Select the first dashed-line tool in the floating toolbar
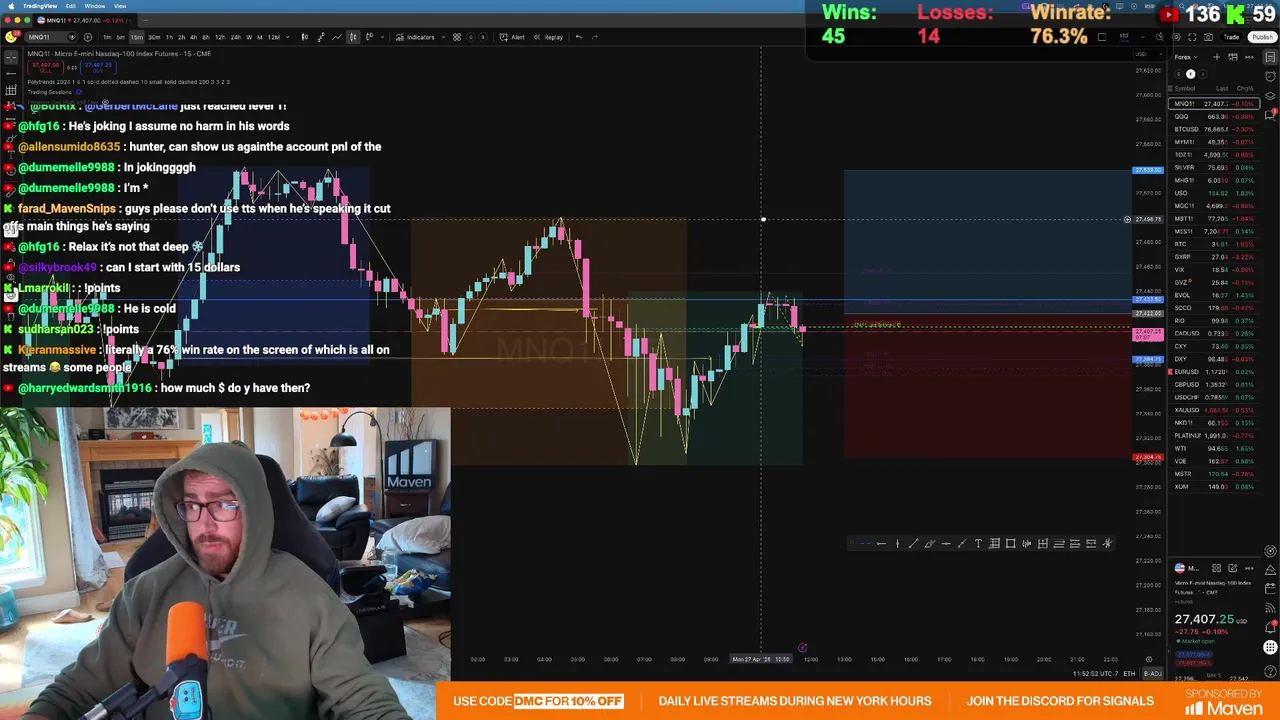This screenshot has height=720, width=1280. [x=866, y=543]
